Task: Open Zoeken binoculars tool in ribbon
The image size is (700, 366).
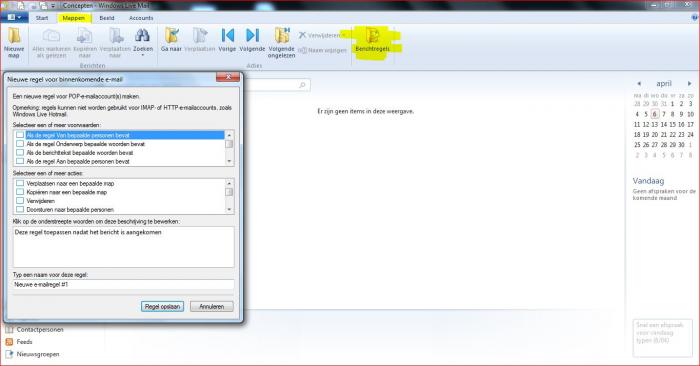Action: point(142,36)
